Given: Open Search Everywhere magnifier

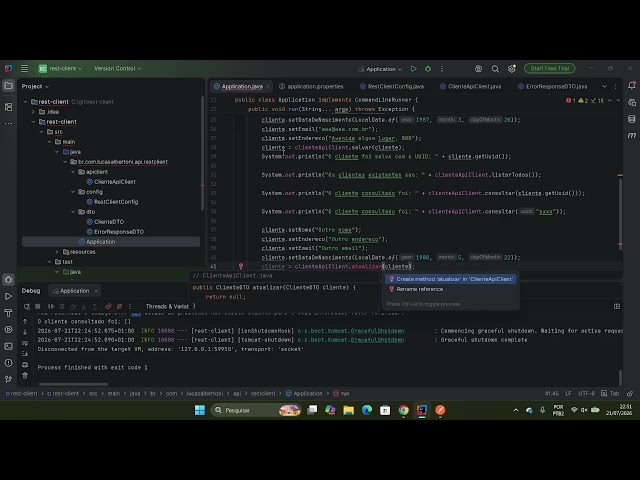Looking at the screenshot, I should click(x=495, y=69).
